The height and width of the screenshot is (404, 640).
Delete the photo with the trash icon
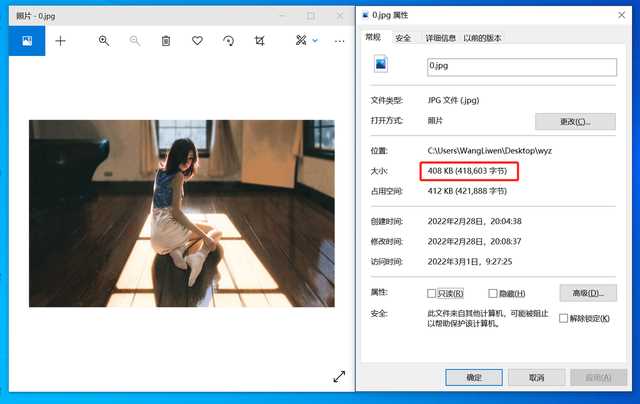(166, 41)
